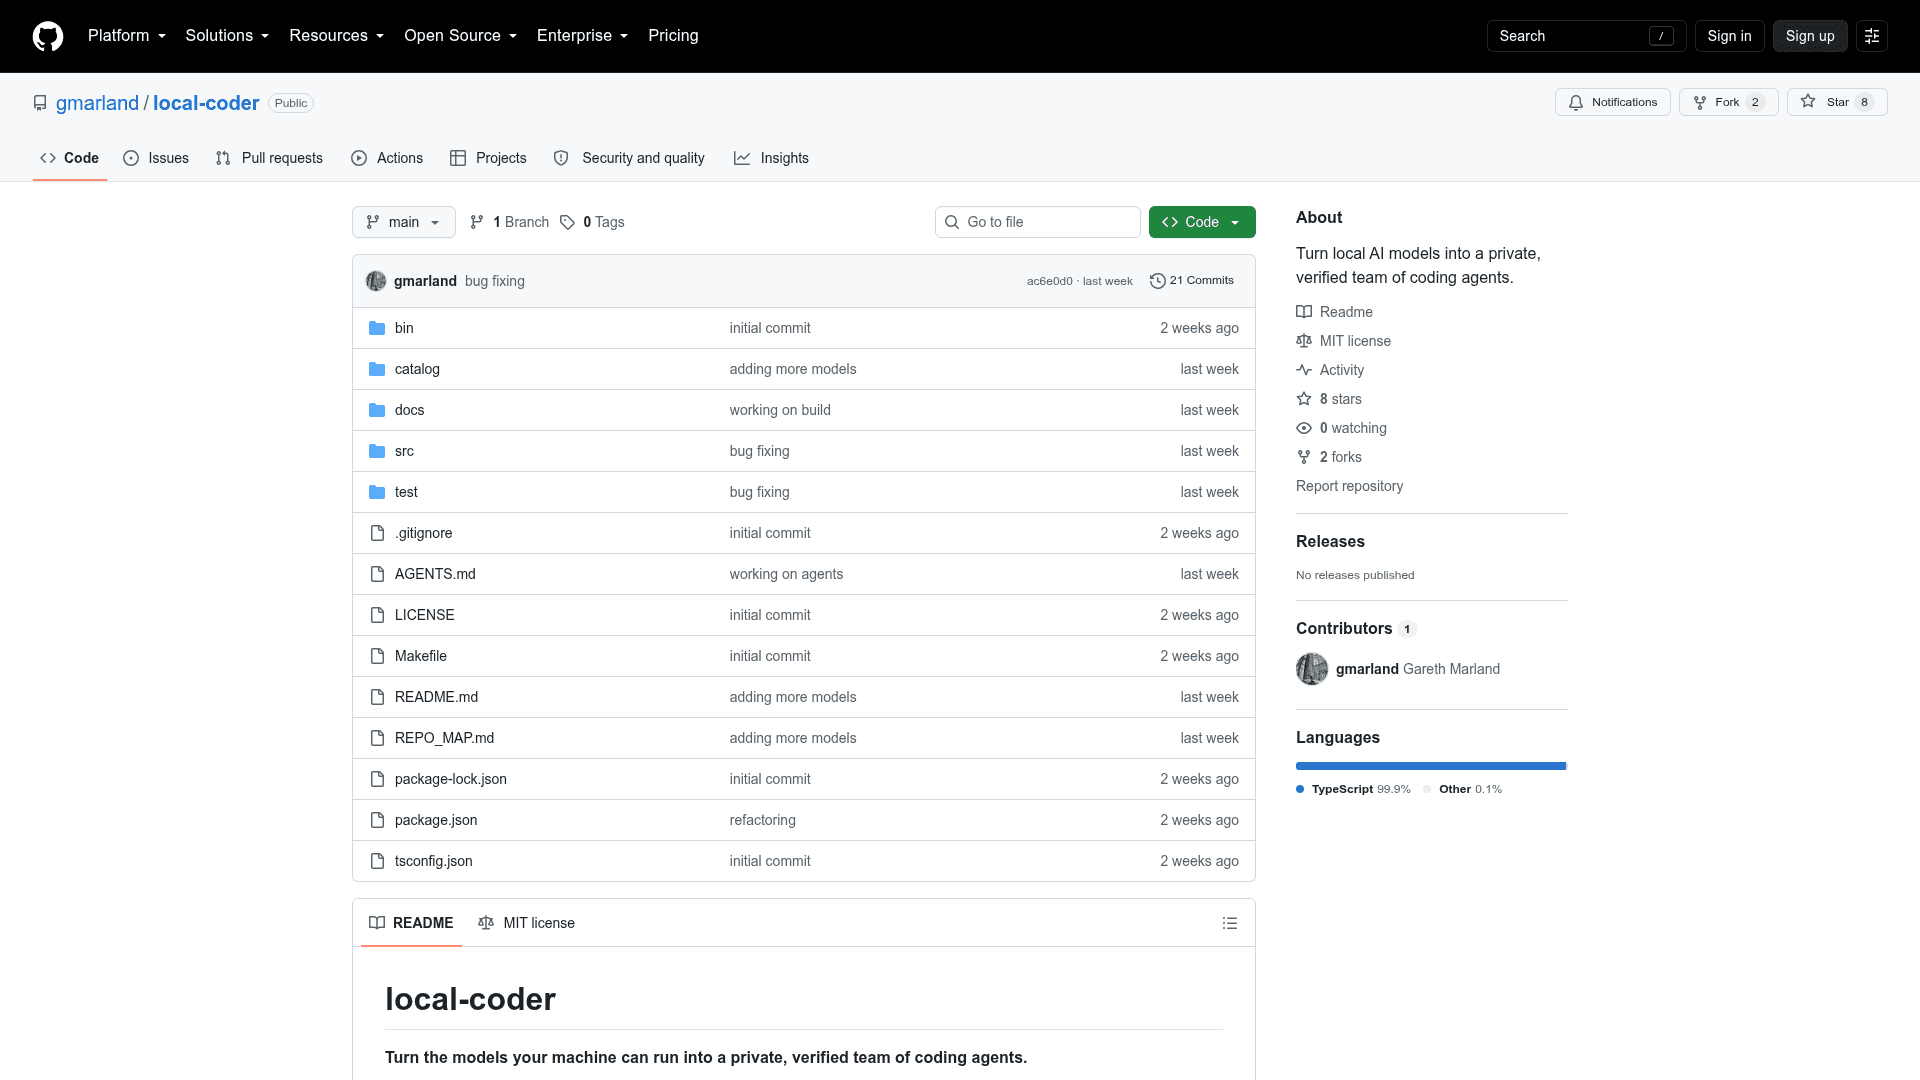Viewport: 1920px width, 1080px height.
Task: Open the package-lock.json file
Action: (x=450, y=779)
